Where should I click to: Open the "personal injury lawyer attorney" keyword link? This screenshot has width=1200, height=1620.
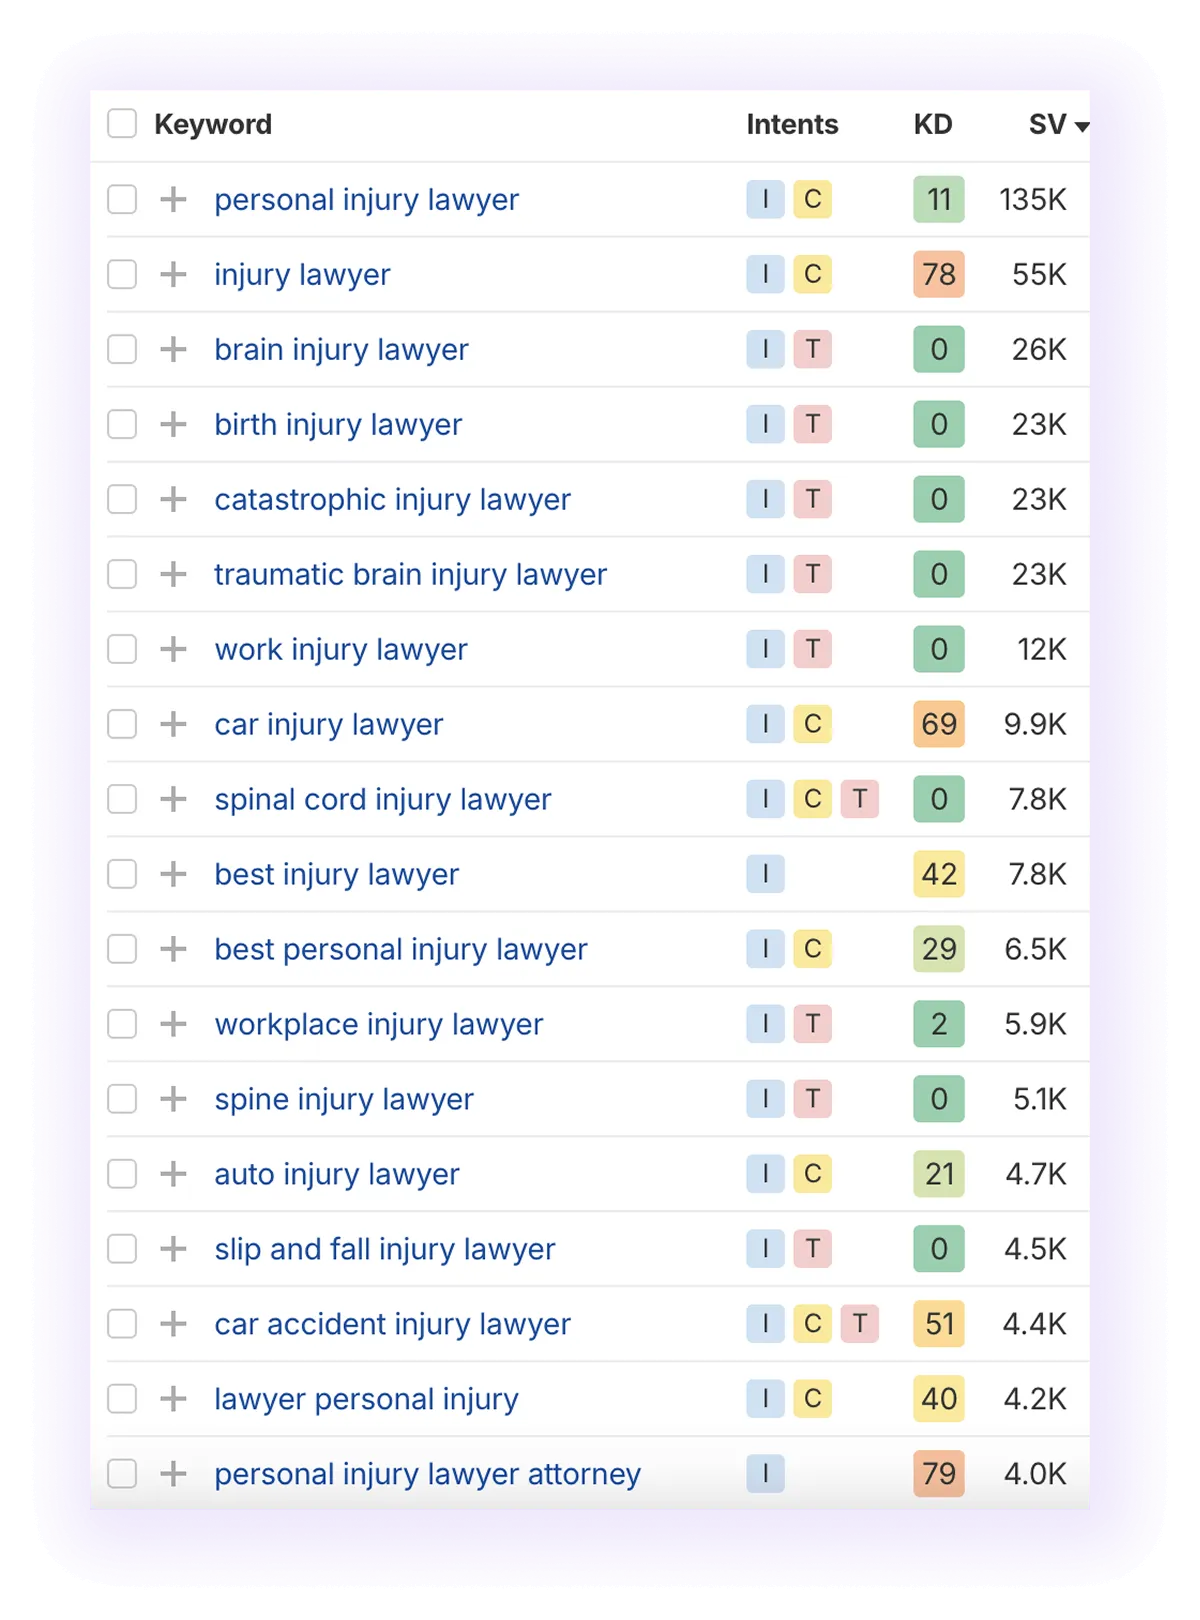(x=428, y=1474)
